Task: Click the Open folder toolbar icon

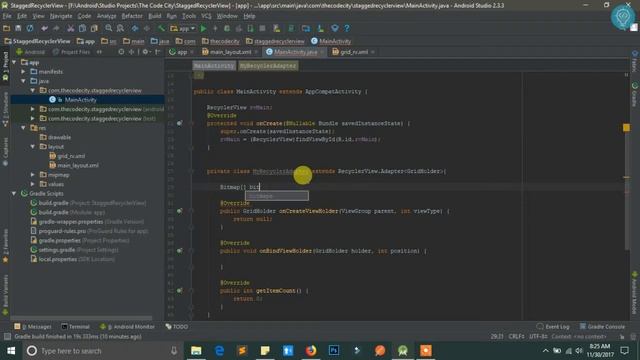Action: [7, 28]
